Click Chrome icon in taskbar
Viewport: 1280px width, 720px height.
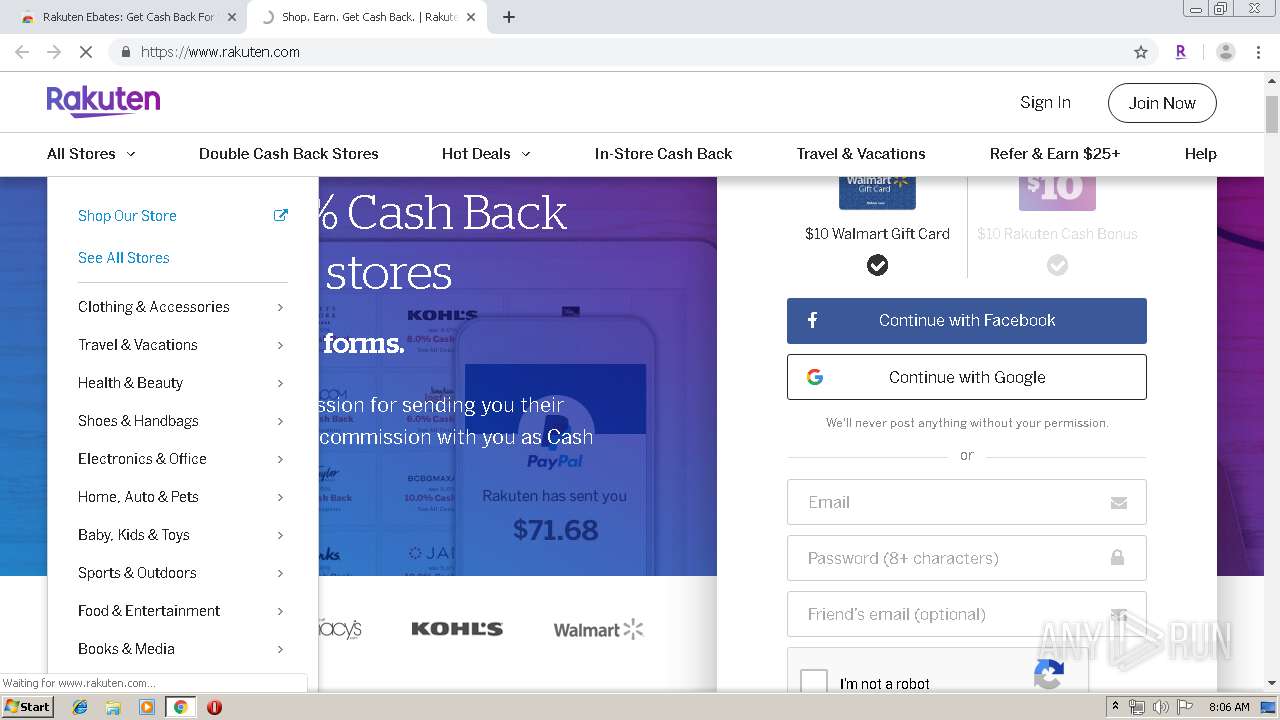[x=180, y=707]
